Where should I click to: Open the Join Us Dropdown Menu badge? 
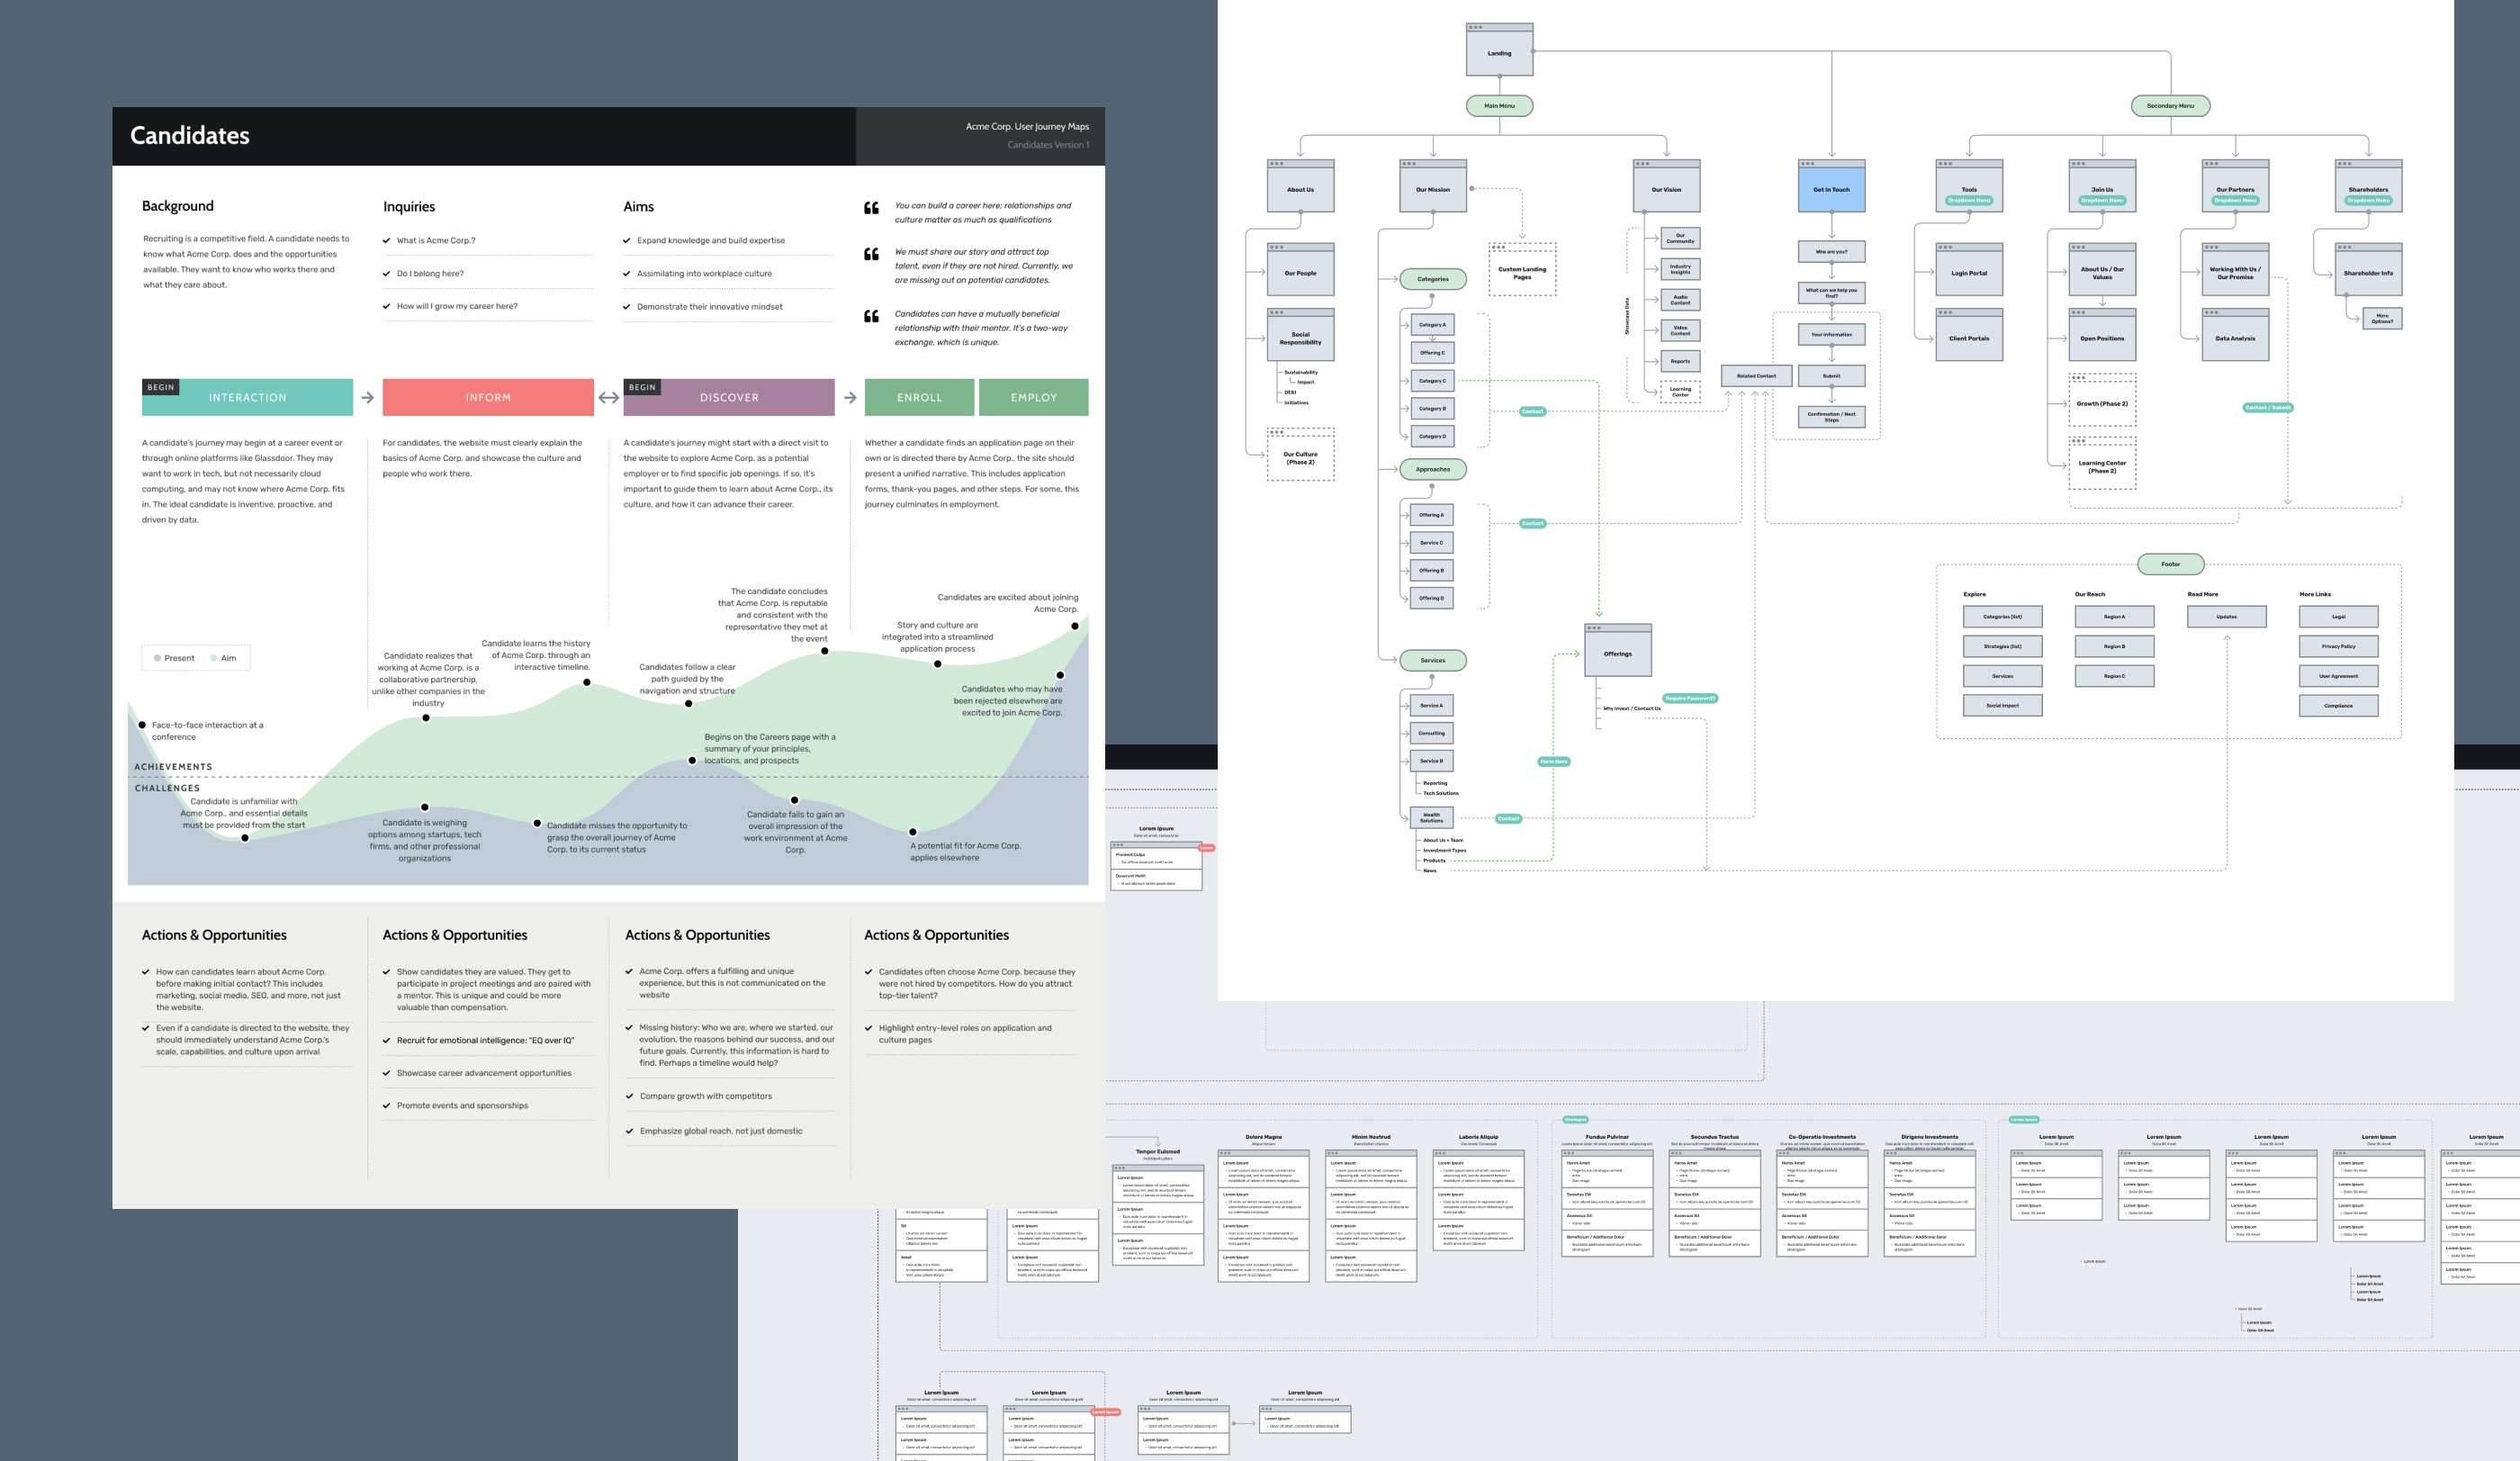[2102, 200]
